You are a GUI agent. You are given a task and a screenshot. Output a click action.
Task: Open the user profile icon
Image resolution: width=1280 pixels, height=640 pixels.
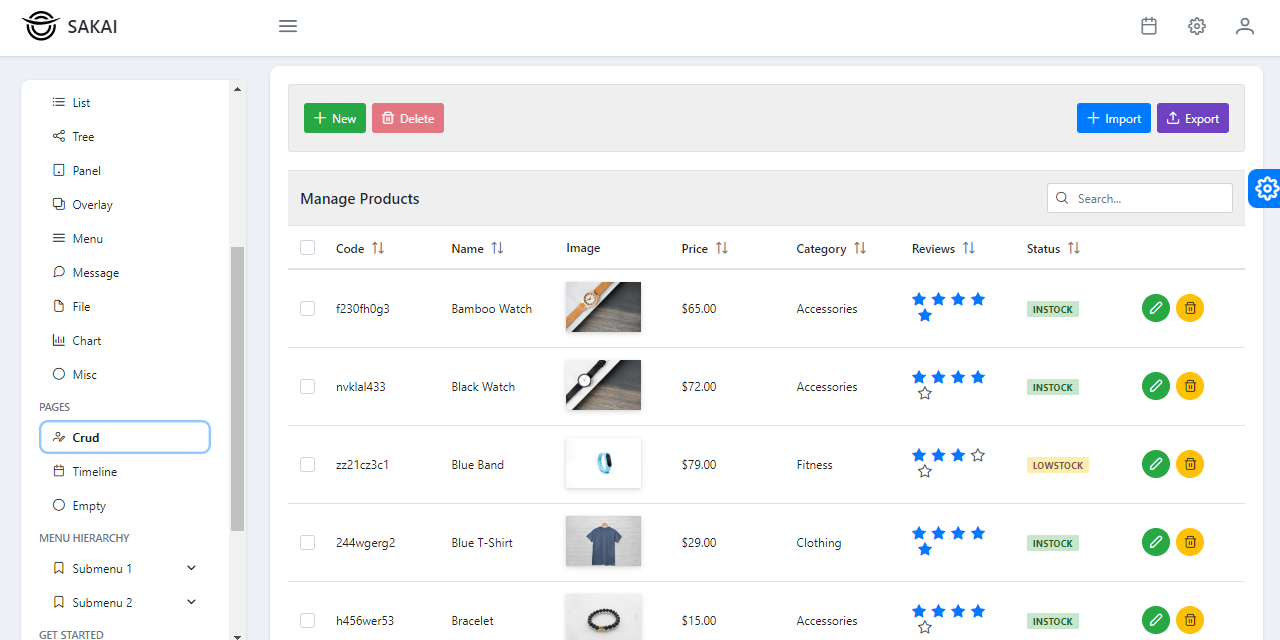pyautogui.click(x=1244, y=26)
